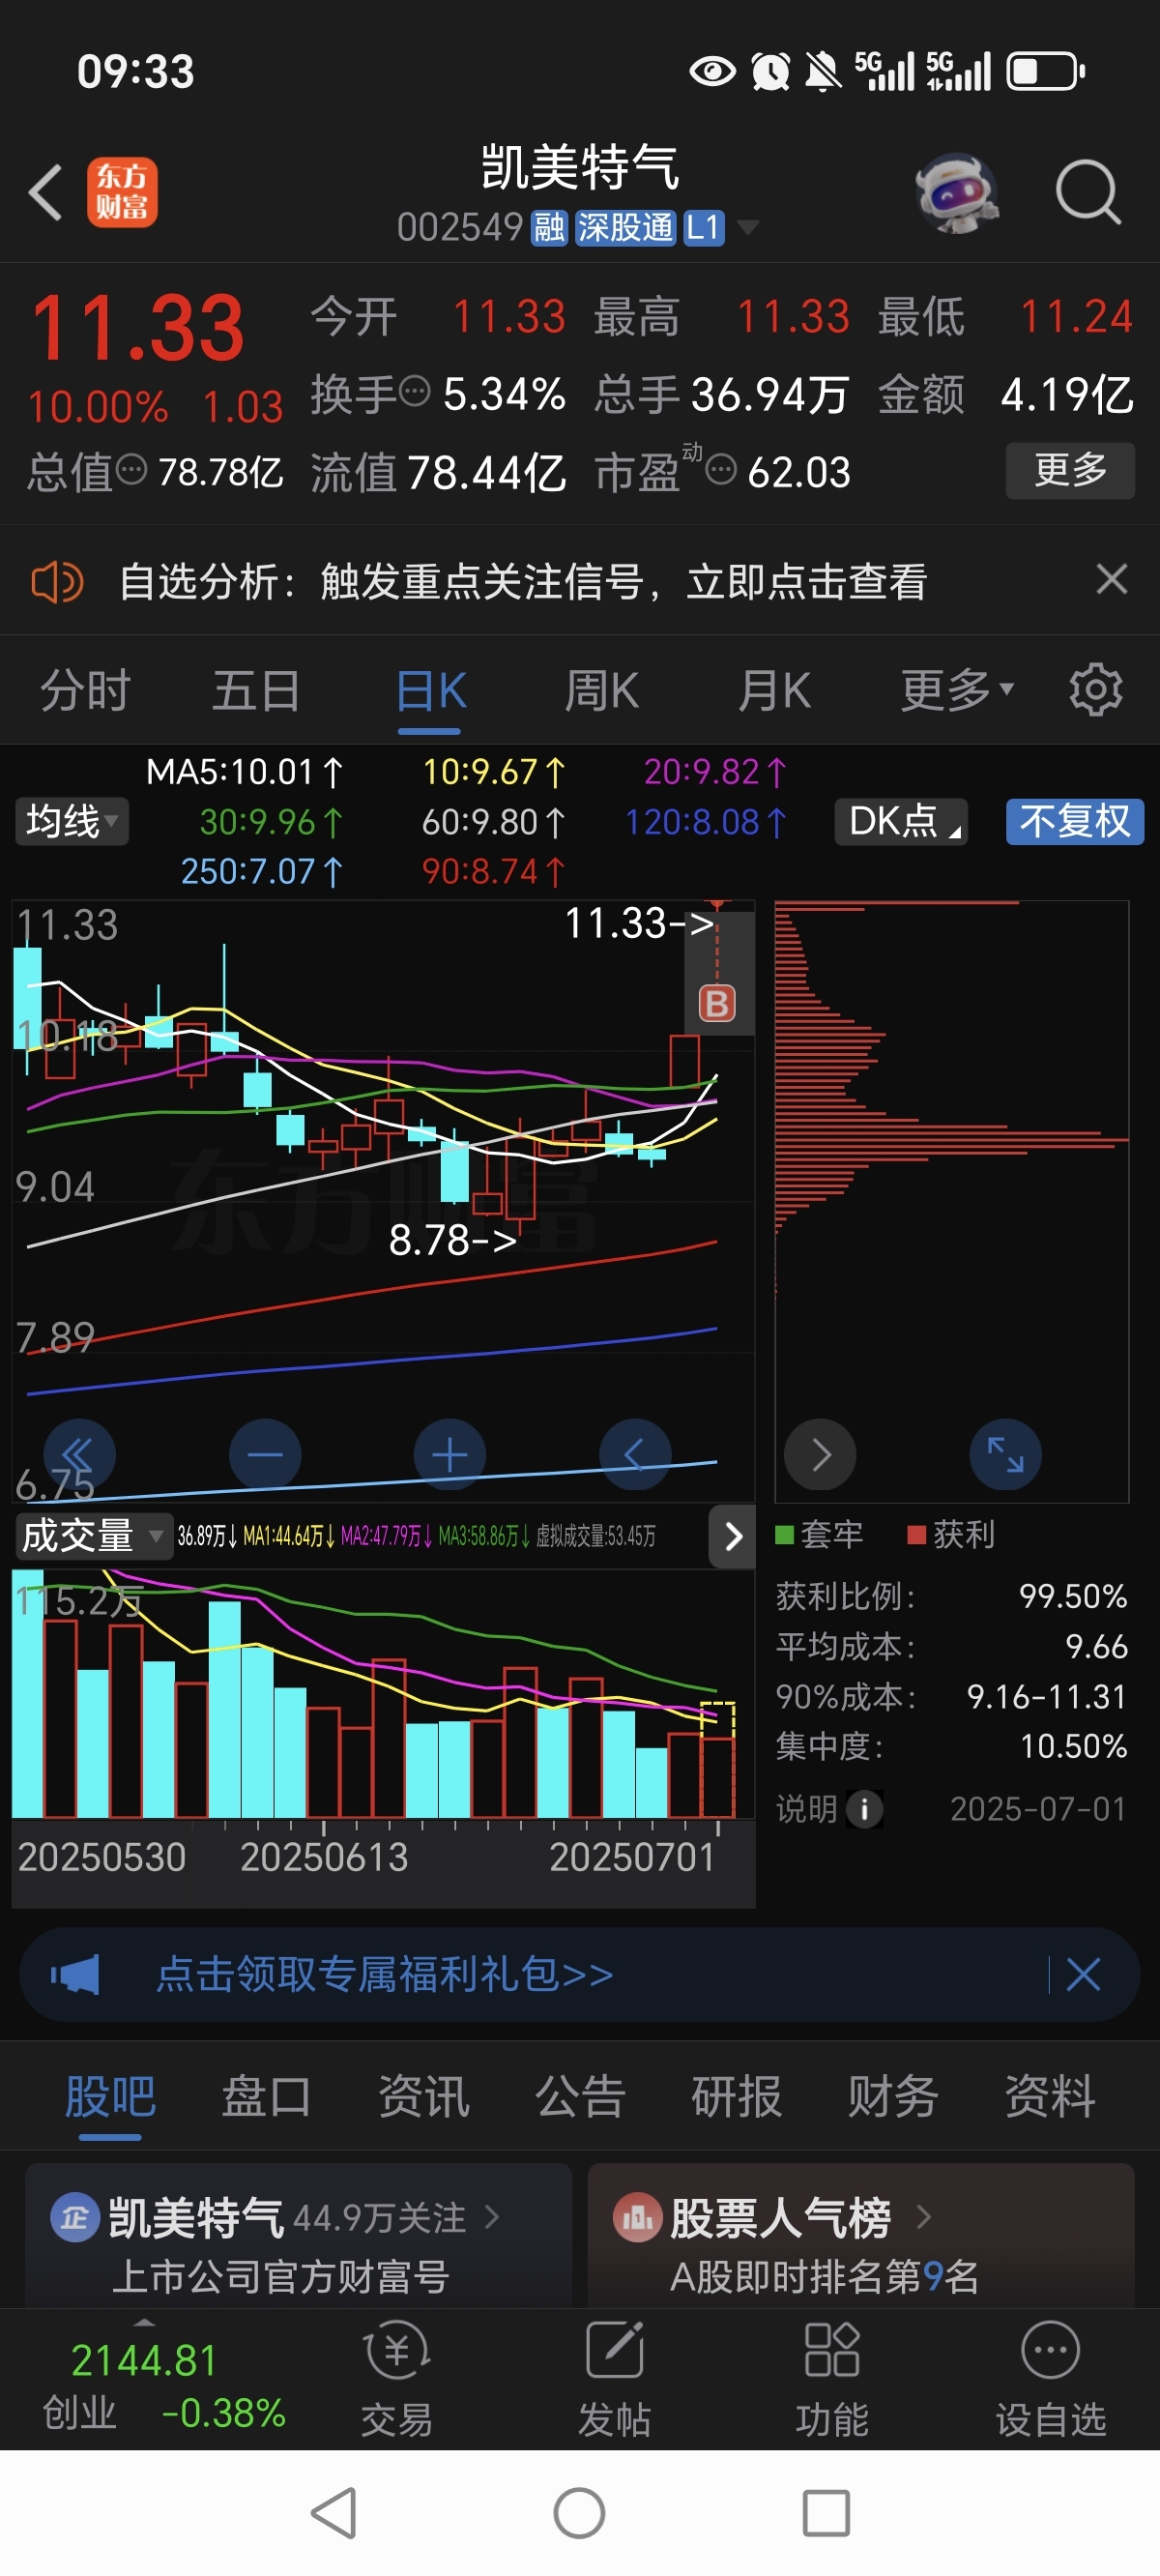Zoom in chart with plus button
The height and width of the screenshot is (2576, 1160).
(450, 1455)
